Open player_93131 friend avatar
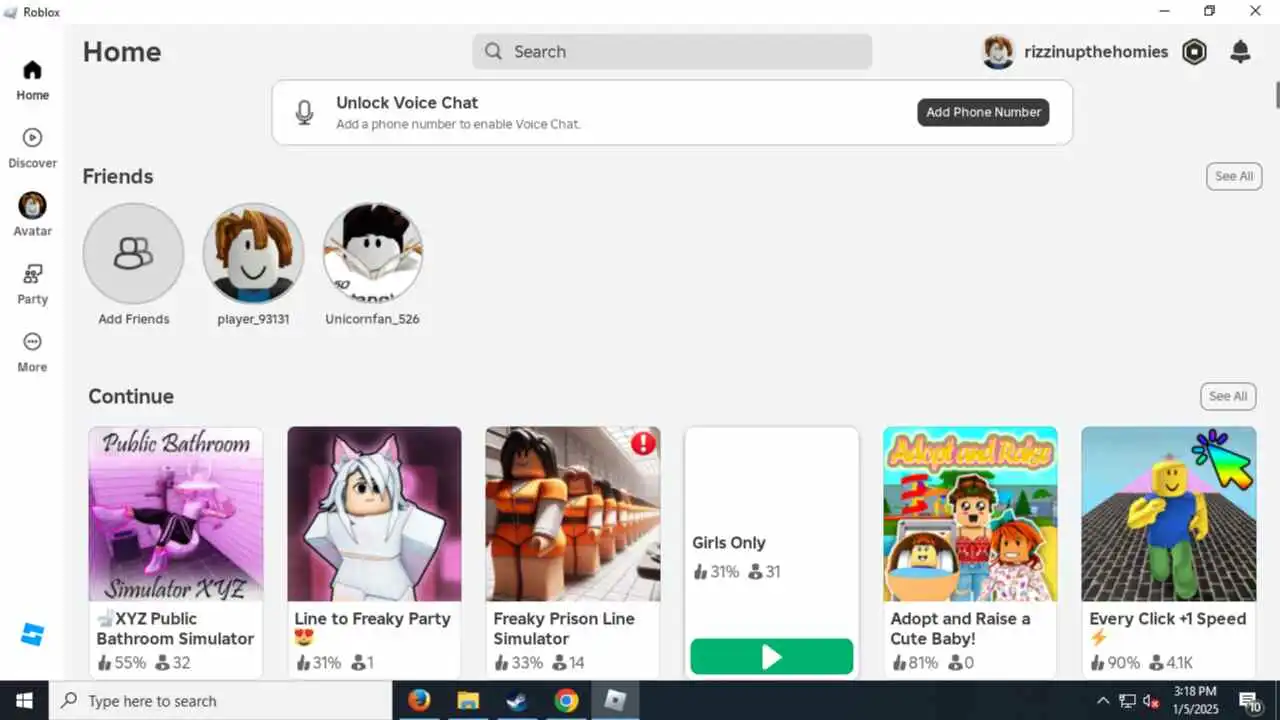1280x720 pixels. [x=253, y=254]
